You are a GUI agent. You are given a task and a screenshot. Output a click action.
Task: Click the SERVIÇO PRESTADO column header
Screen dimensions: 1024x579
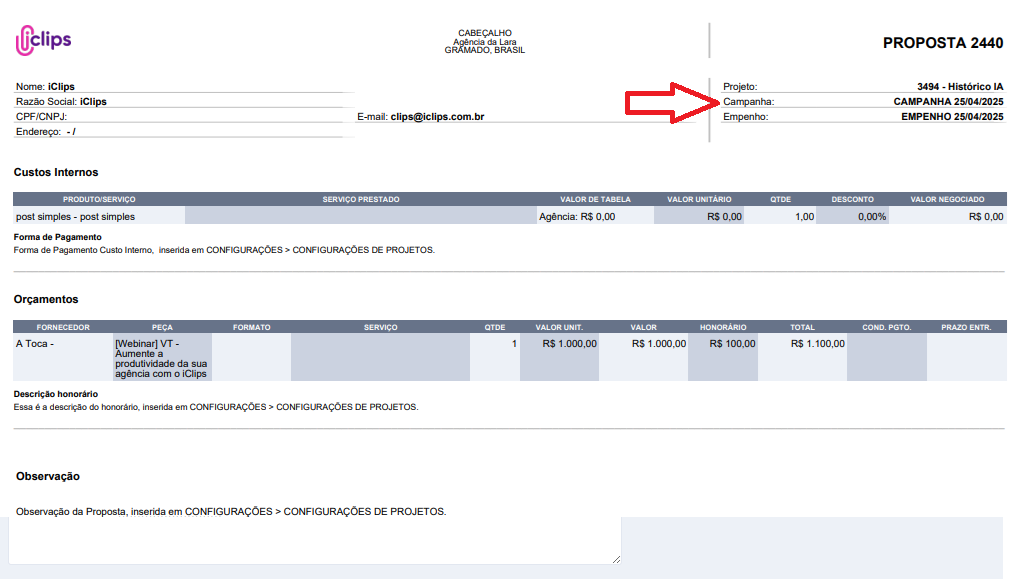(x=360, y=200)
